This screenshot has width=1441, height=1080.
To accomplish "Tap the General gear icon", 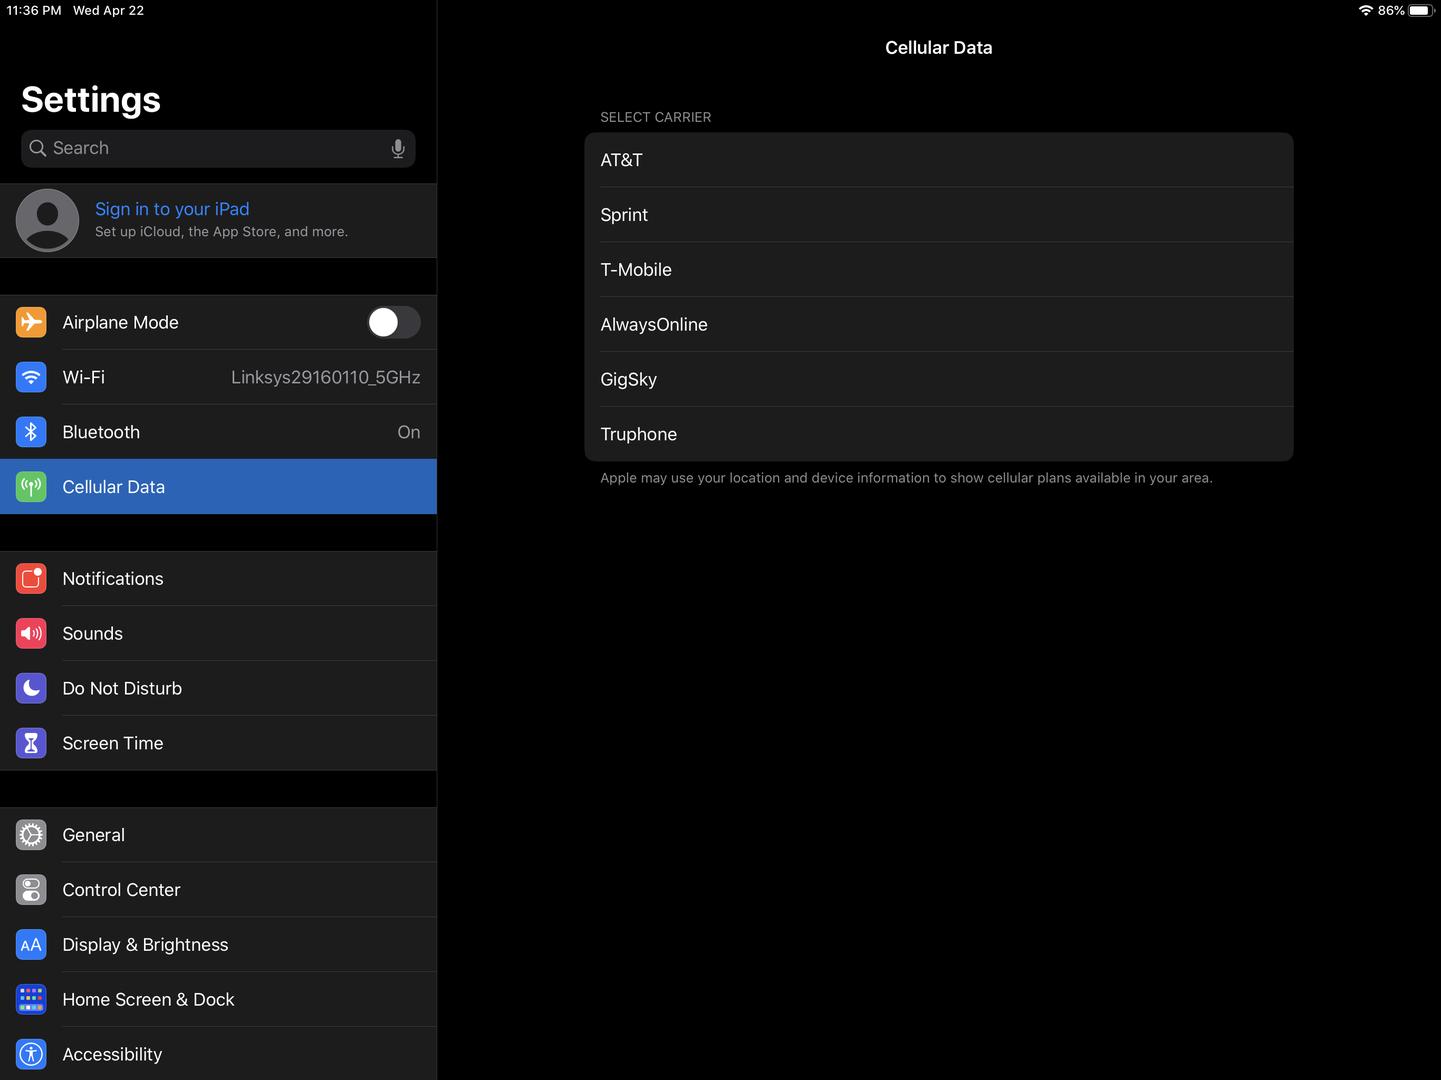I will 31,835.
